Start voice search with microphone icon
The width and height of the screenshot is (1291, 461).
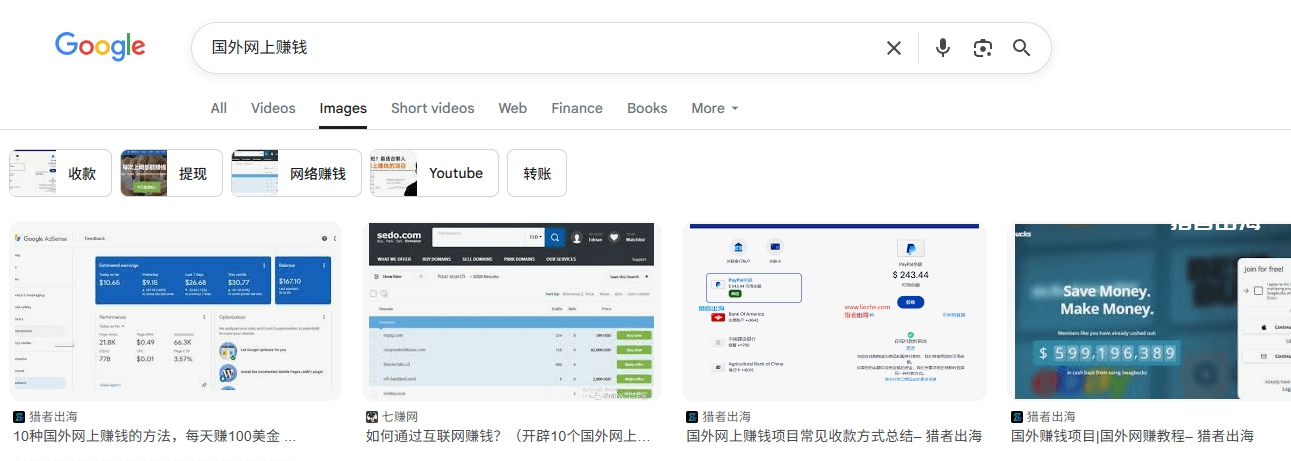[942, 48]
